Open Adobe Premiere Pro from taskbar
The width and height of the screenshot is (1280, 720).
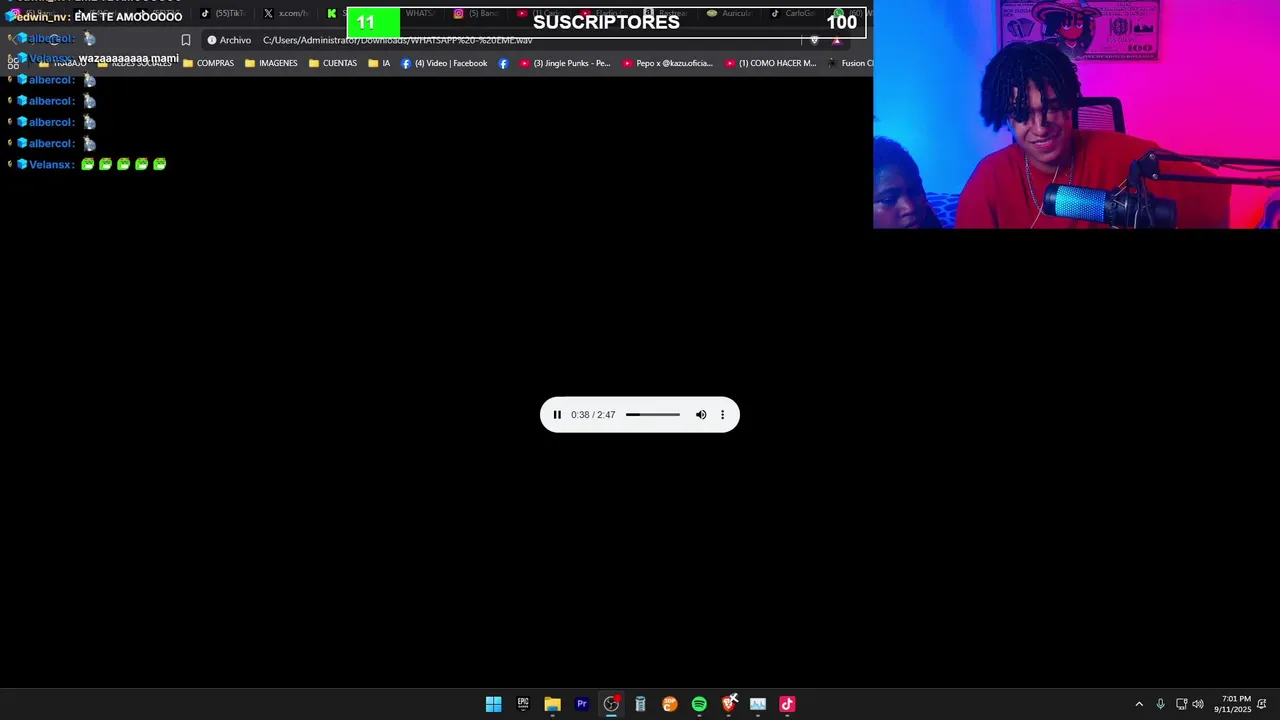click(x=581, y=704)
